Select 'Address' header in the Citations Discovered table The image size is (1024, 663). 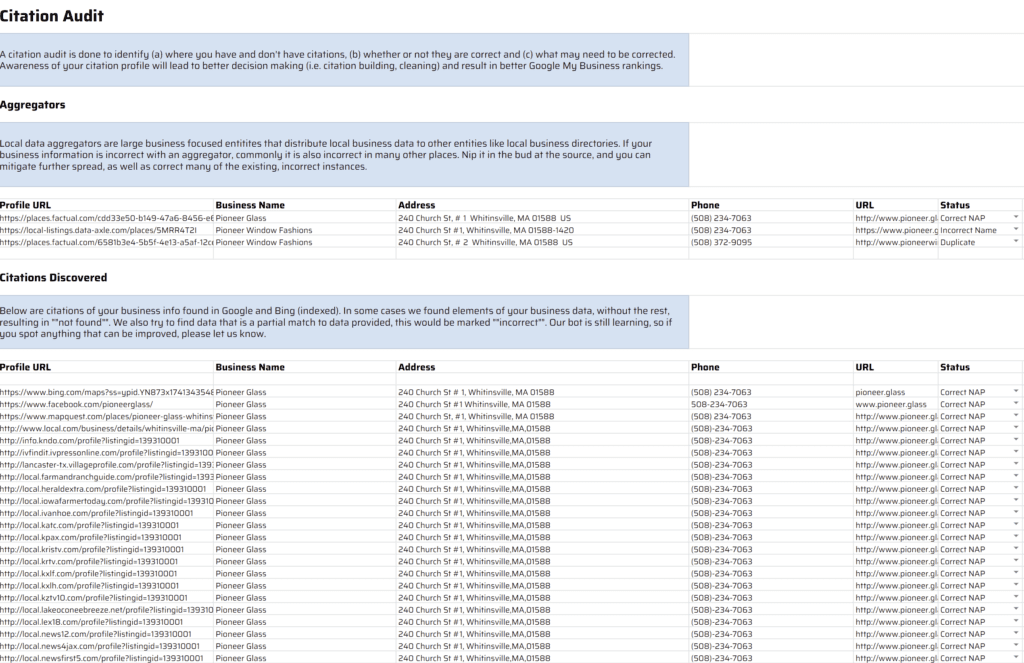coord(417,367)
